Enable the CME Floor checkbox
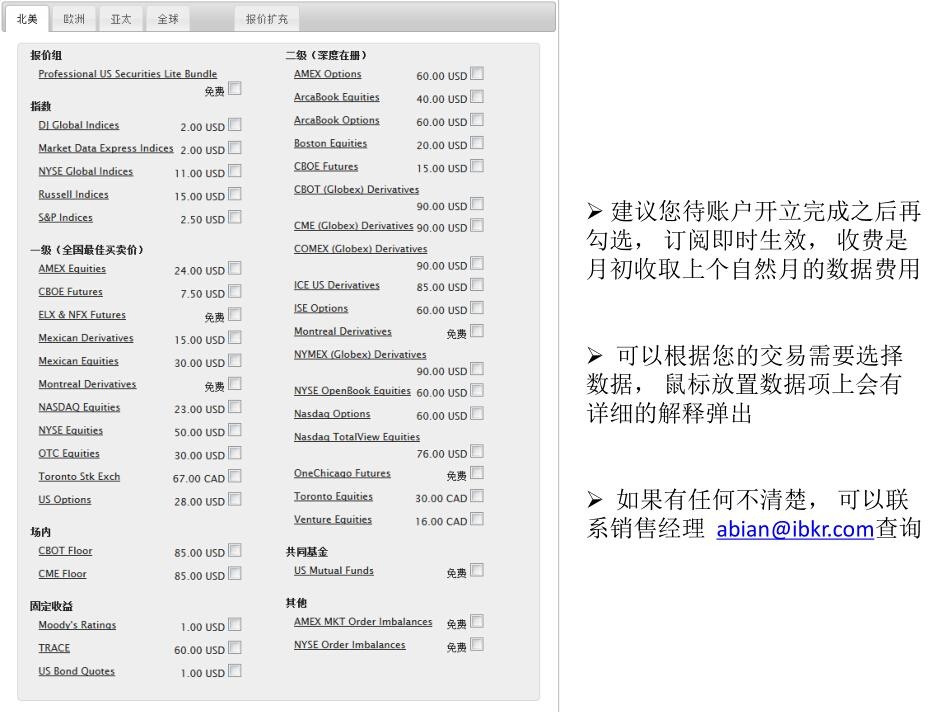 235,573
